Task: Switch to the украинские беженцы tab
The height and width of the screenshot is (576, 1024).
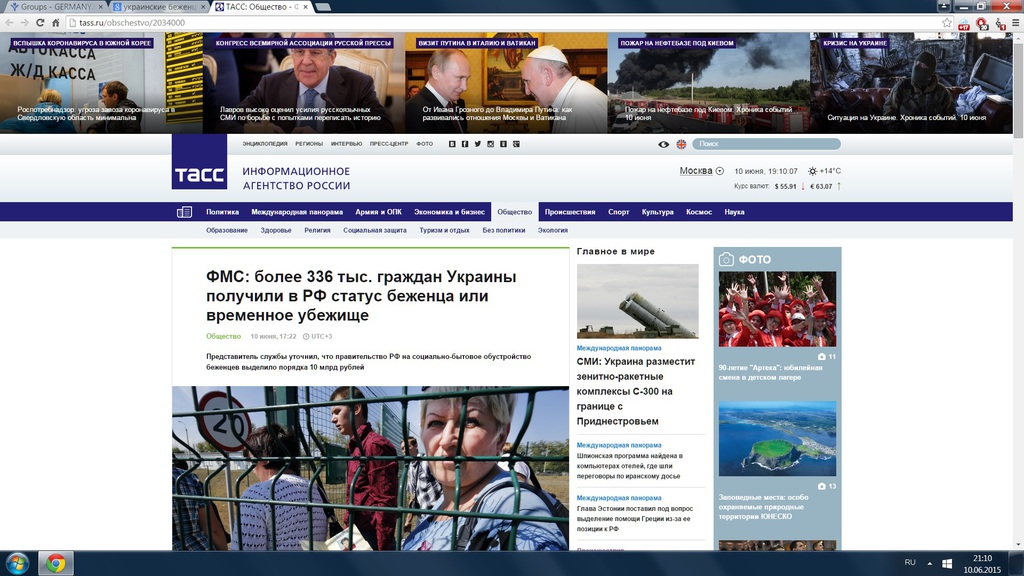Action: (x=159, y=7)
